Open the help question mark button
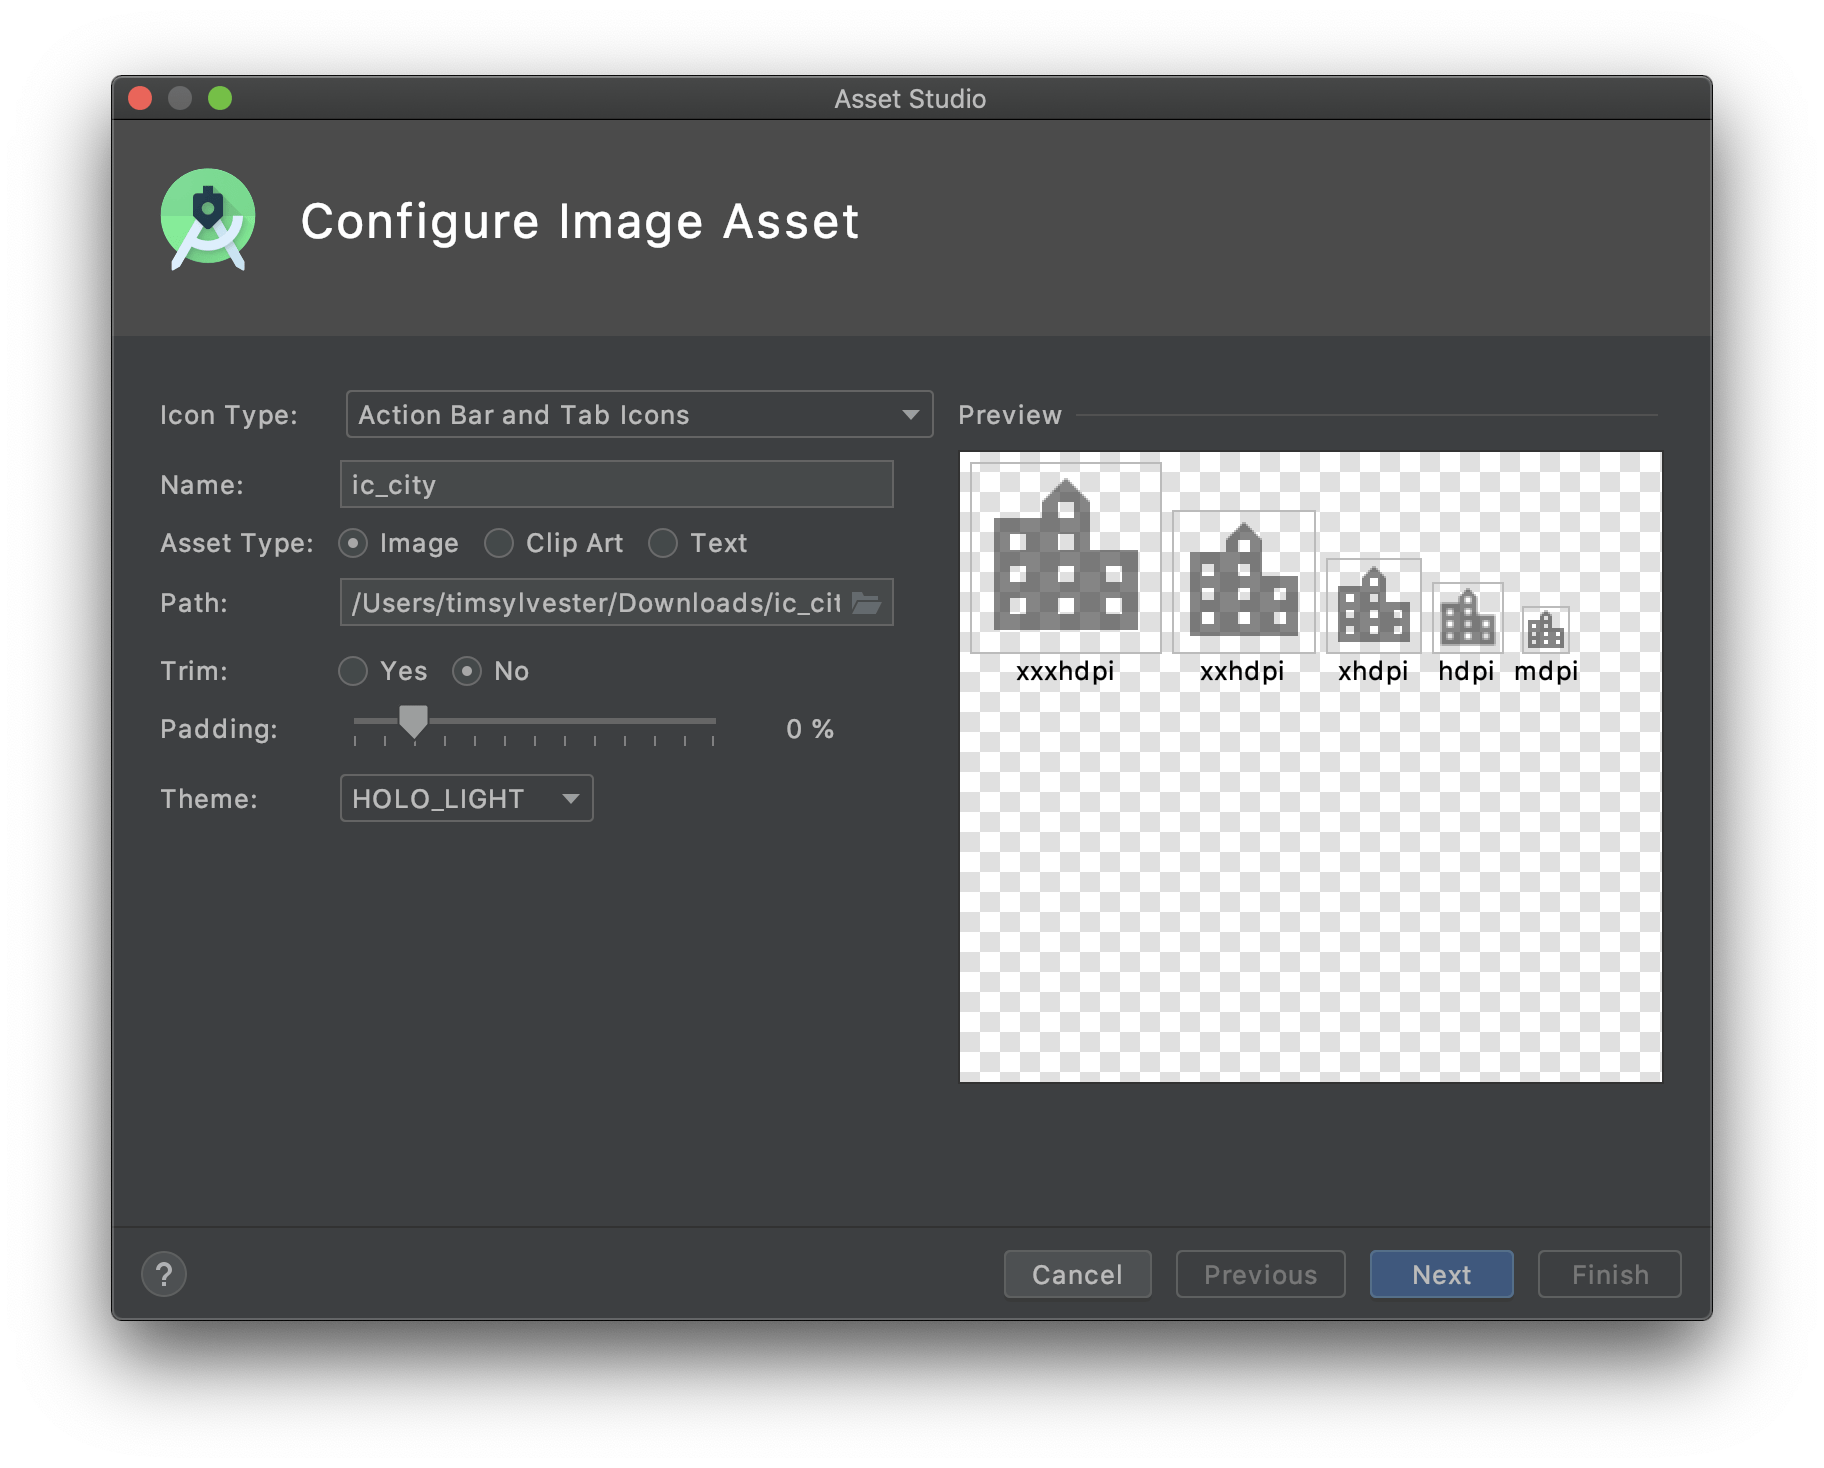 click(164, 1274)
